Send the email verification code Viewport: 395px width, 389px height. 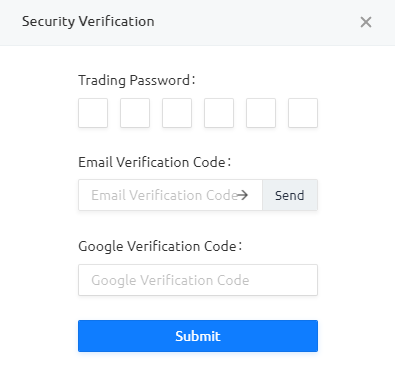click(290, 195)
